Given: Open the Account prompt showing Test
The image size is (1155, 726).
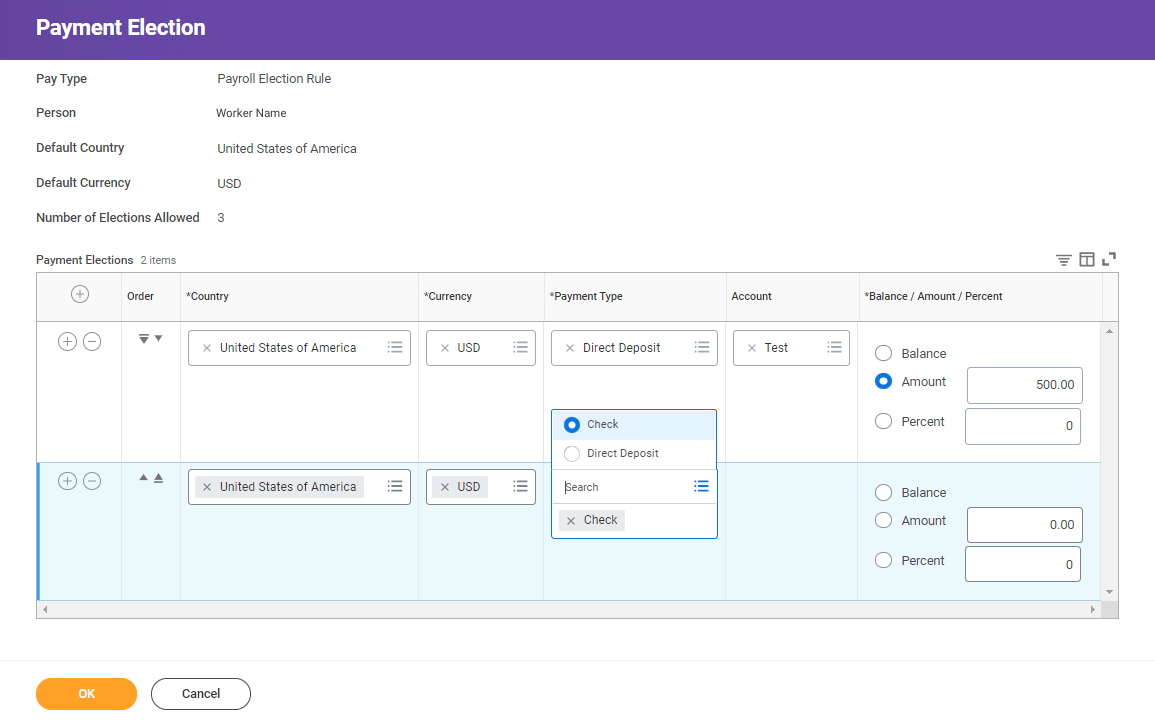Looking at the screenshot, I should pyautogui.click(x=834, y=347).
